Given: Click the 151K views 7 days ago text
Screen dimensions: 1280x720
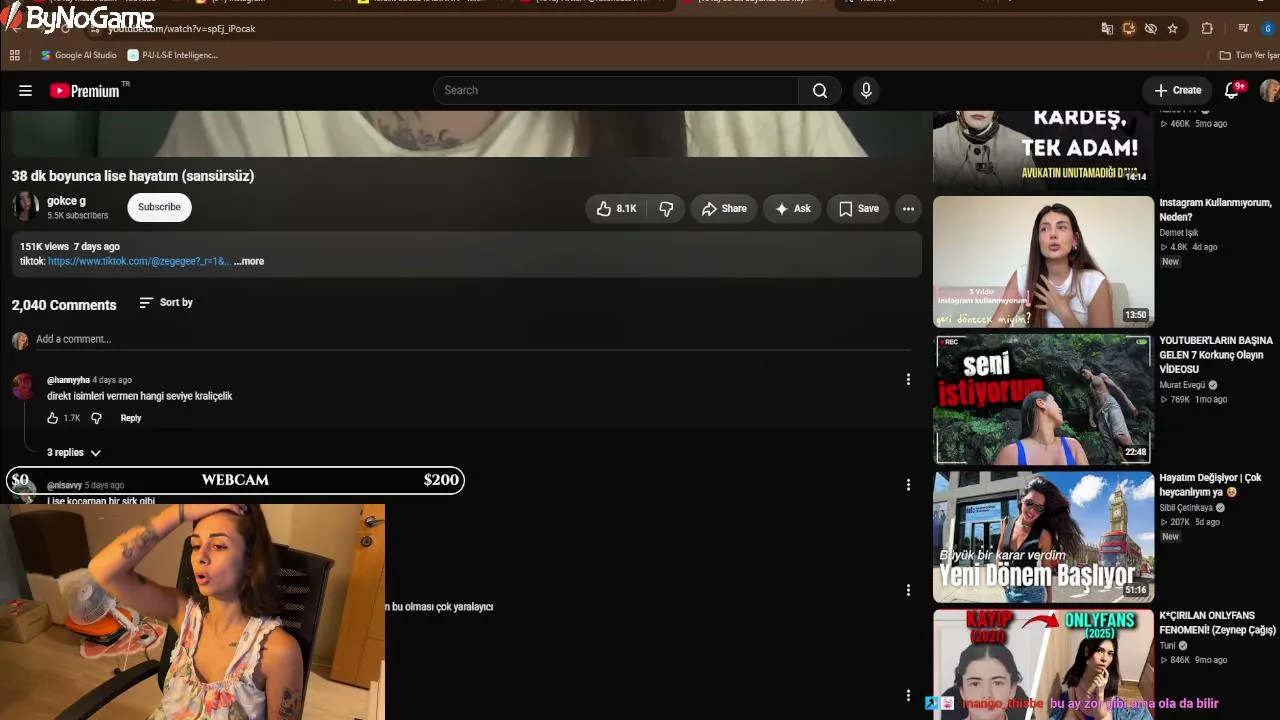Looking at the screenshot, I should click(x=70, y=247).
